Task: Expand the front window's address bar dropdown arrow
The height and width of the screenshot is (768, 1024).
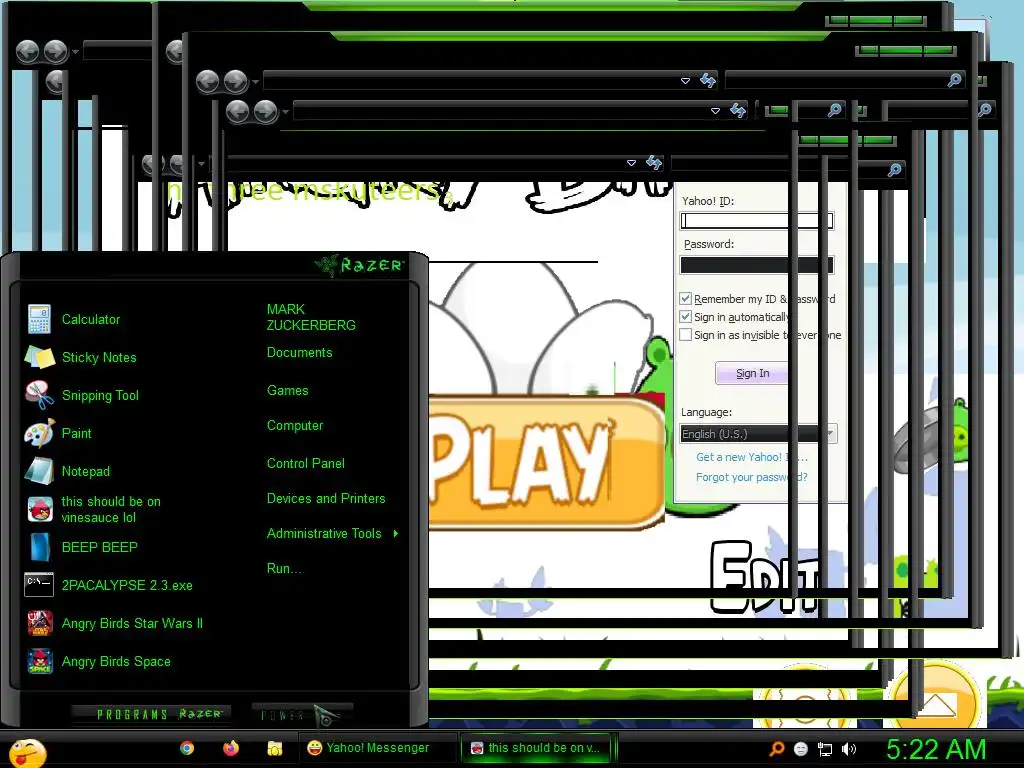Action: click(685, 81)
